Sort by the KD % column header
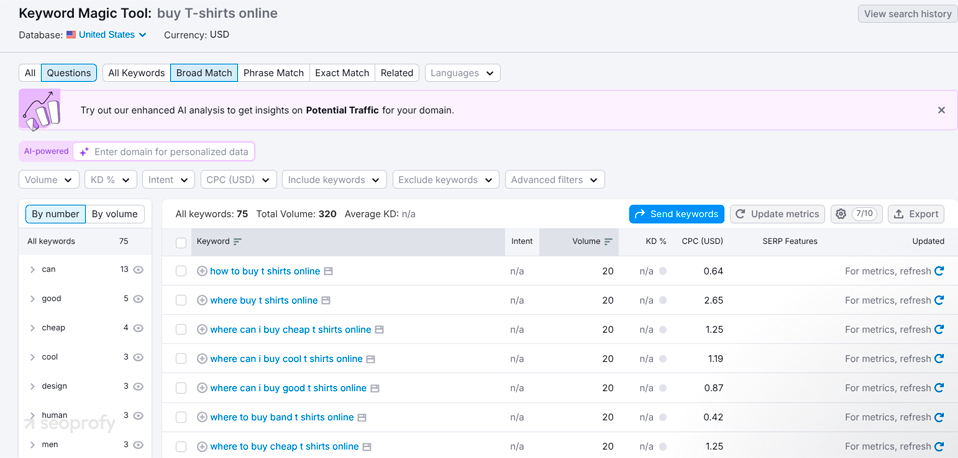 (656, 241)
